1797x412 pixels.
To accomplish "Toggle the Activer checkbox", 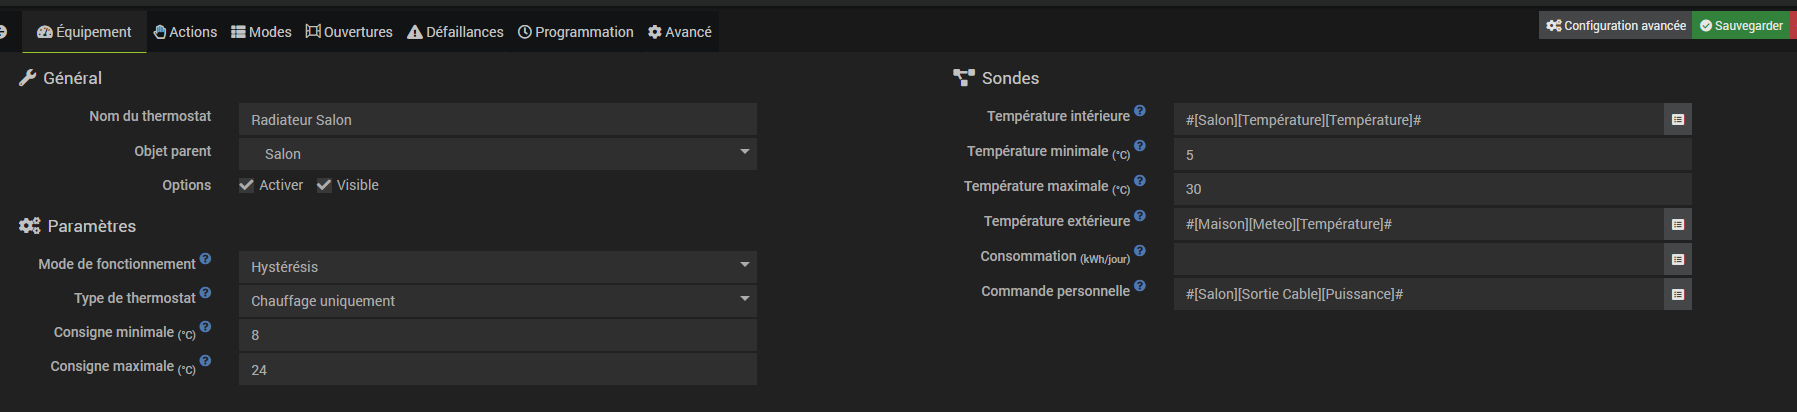I will [x=246, y=185].
